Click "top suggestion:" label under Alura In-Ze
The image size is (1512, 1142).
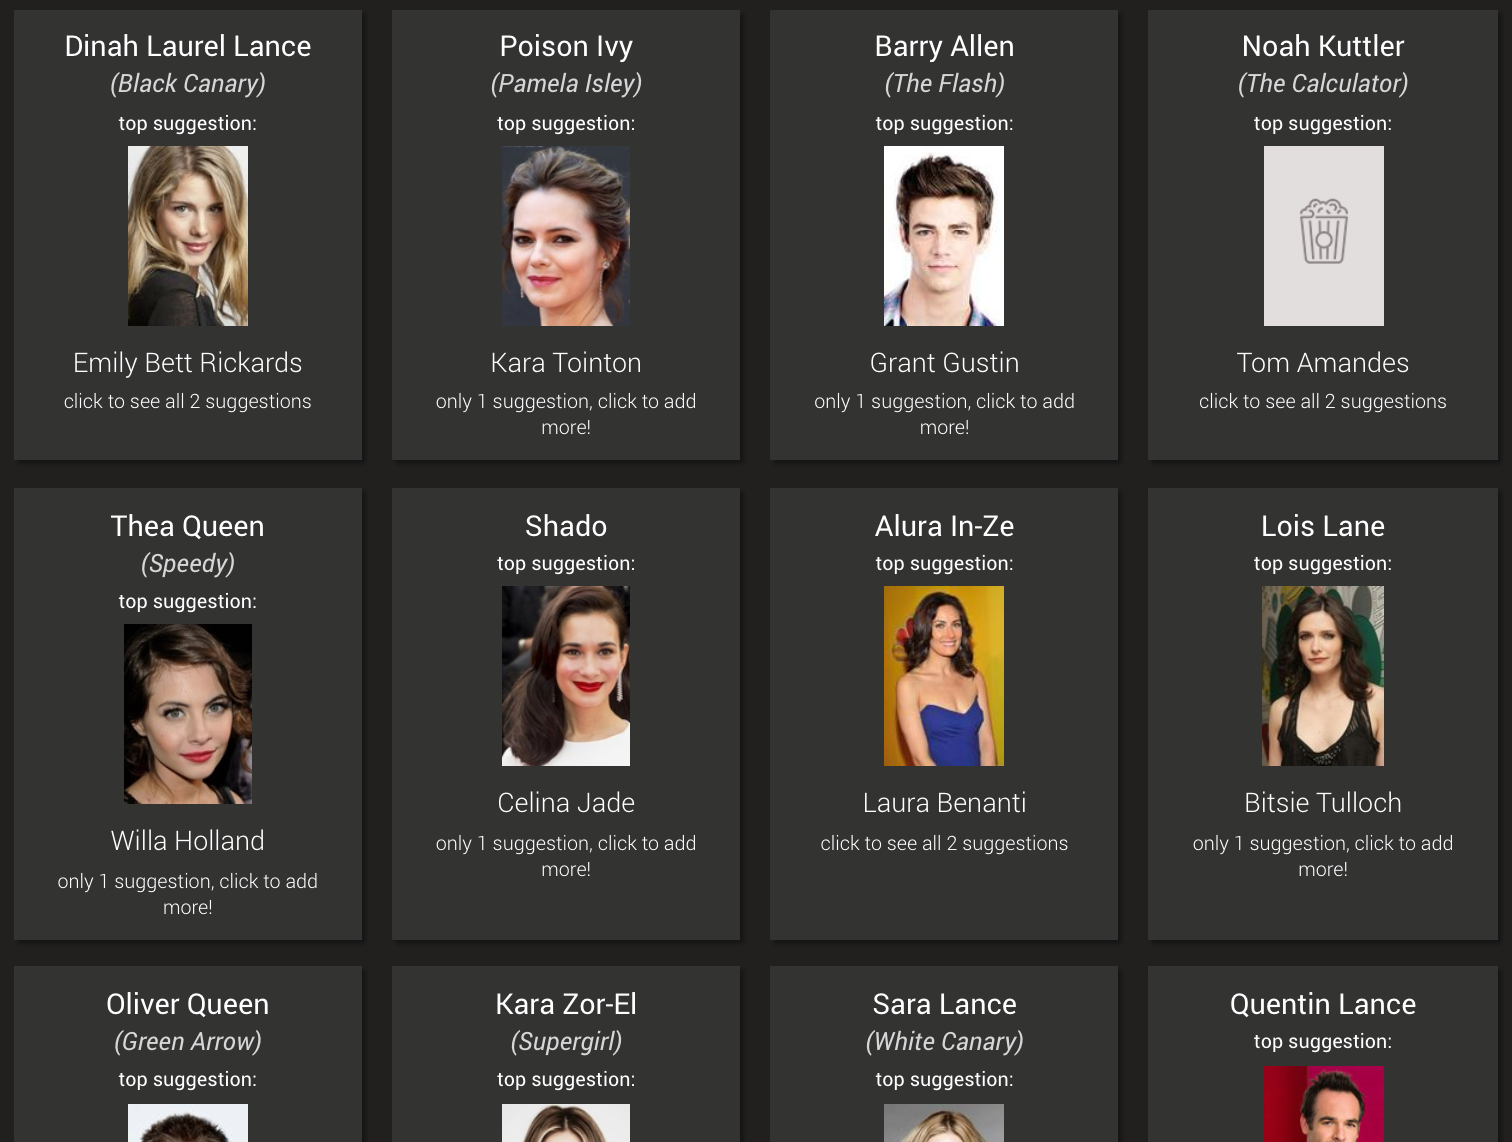[x=944, y=564]
